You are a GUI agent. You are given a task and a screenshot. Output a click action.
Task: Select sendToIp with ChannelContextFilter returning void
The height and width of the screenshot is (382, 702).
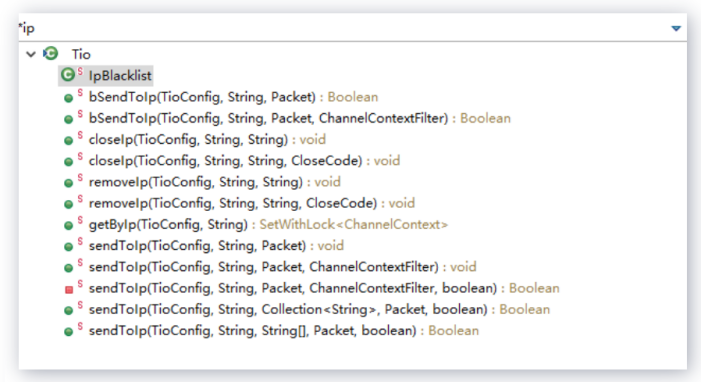[x=283, y=266]
